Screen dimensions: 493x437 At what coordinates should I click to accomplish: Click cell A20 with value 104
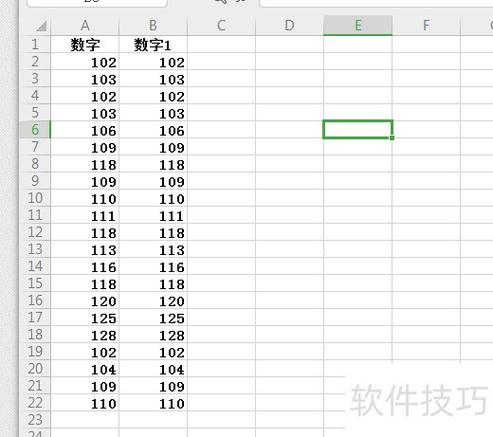pyautogui.click(x=85, y=368)
